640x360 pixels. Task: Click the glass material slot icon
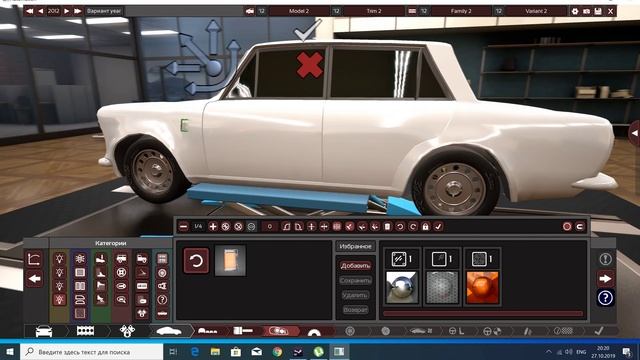(398, 259)
